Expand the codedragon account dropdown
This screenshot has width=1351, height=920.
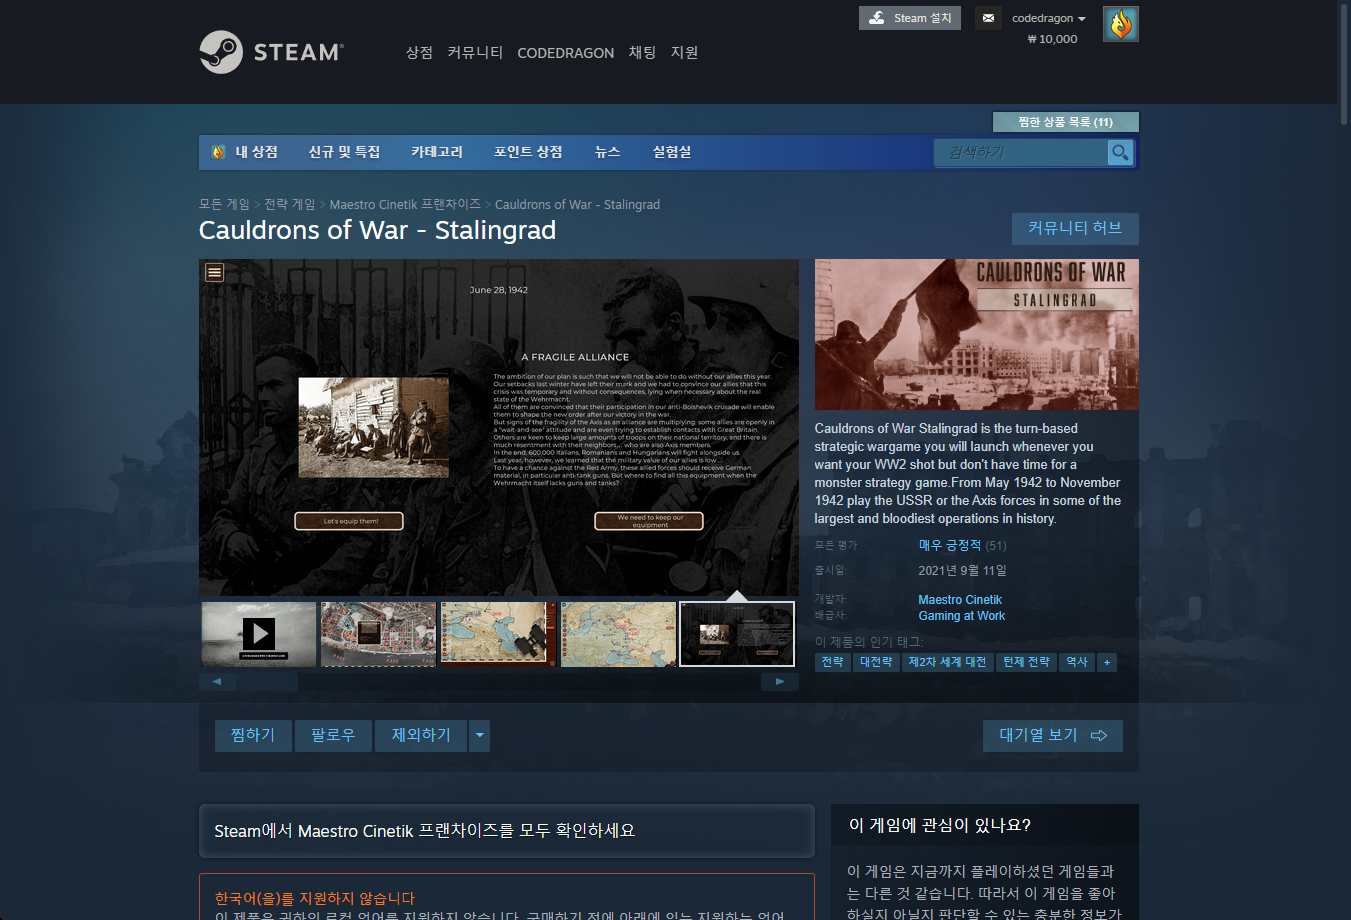click(x=1048, y=18)
